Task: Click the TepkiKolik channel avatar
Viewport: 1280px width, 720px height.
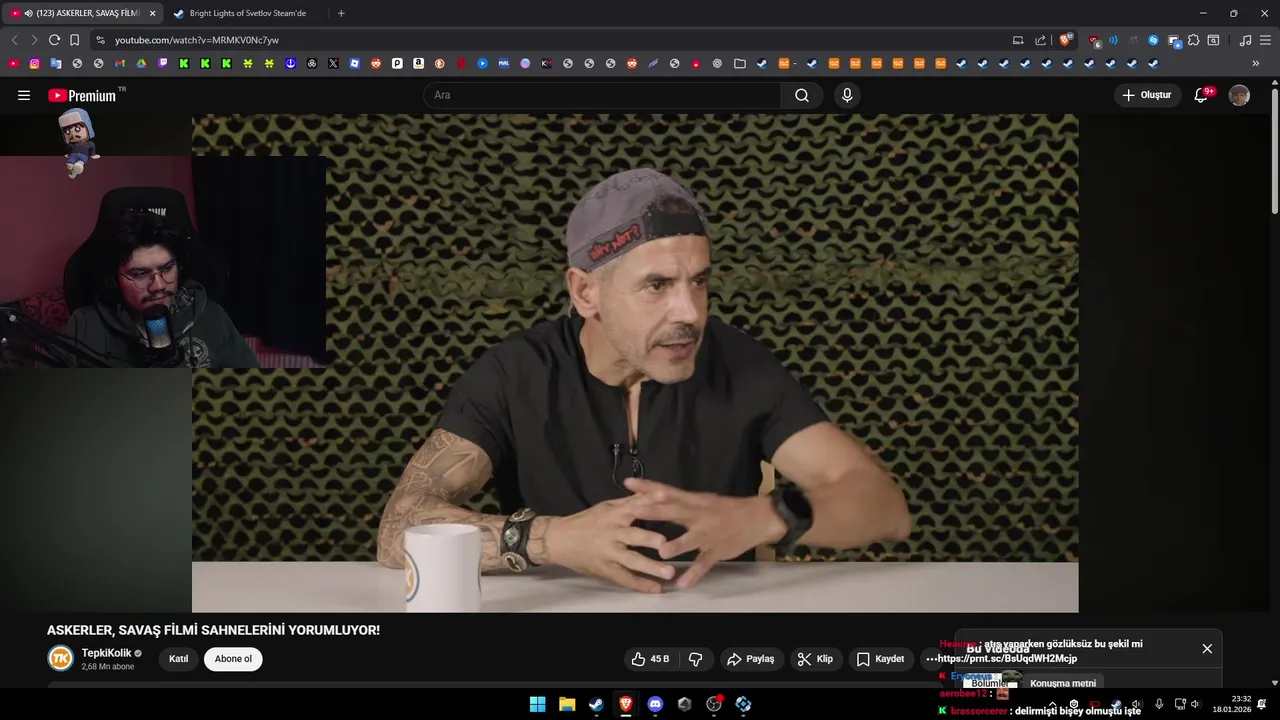Action: pos(61,658)
